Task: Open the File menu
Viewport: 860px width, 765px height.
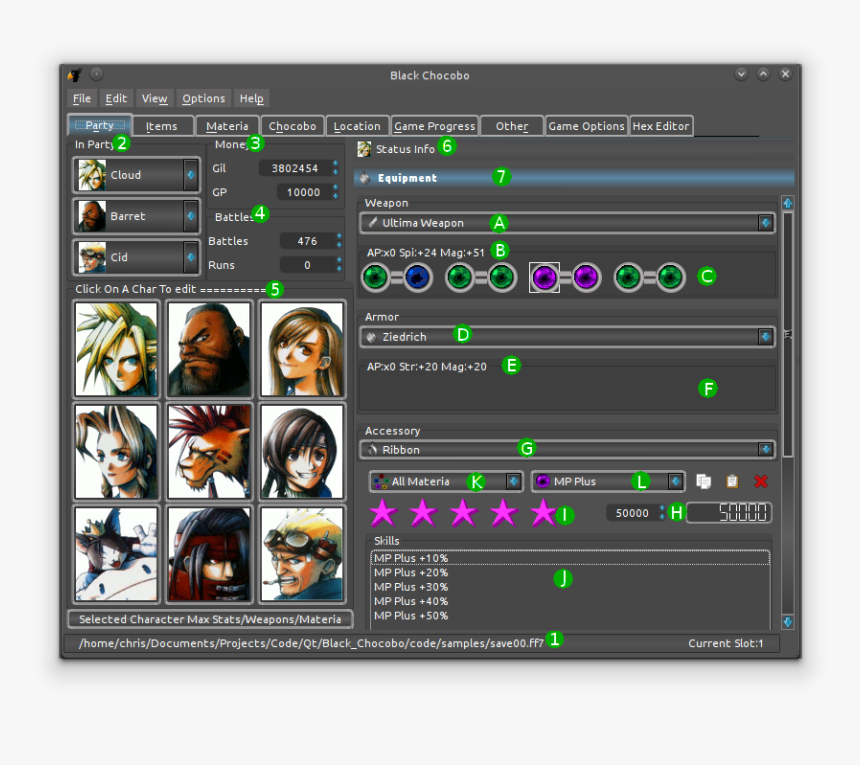Action: point(82,99)
